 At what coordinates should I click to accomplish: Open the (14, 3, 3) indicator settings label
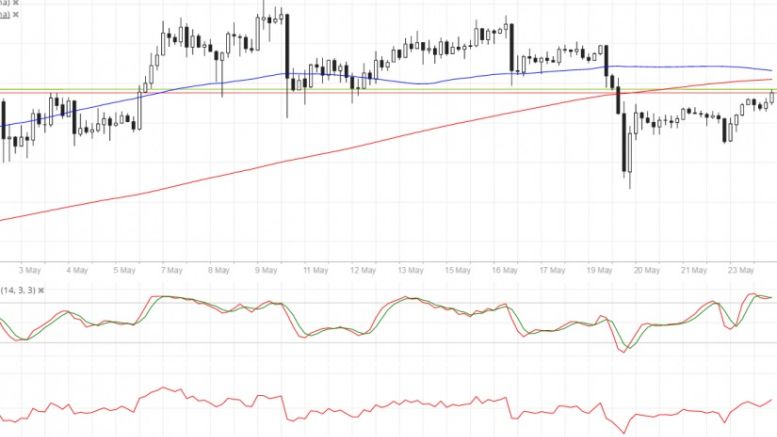point(18,290)
